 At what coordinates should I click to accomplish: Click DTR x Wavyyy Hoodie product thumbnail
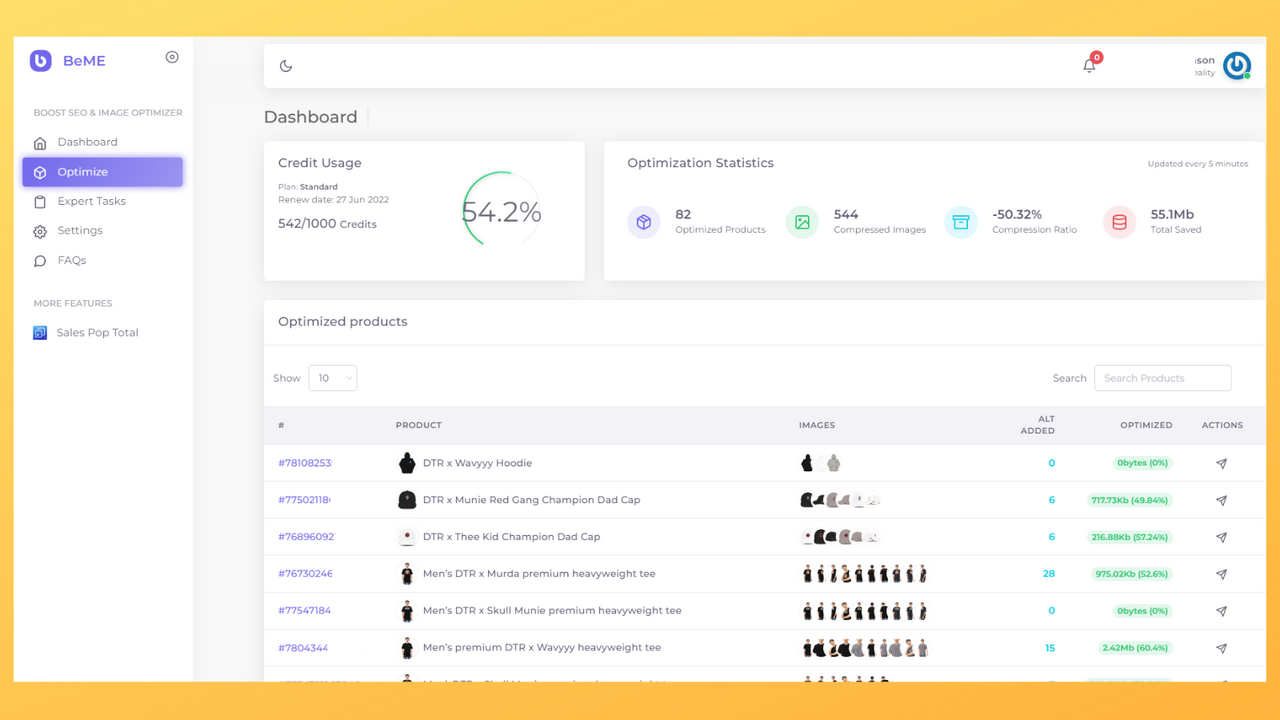(407, 463)
